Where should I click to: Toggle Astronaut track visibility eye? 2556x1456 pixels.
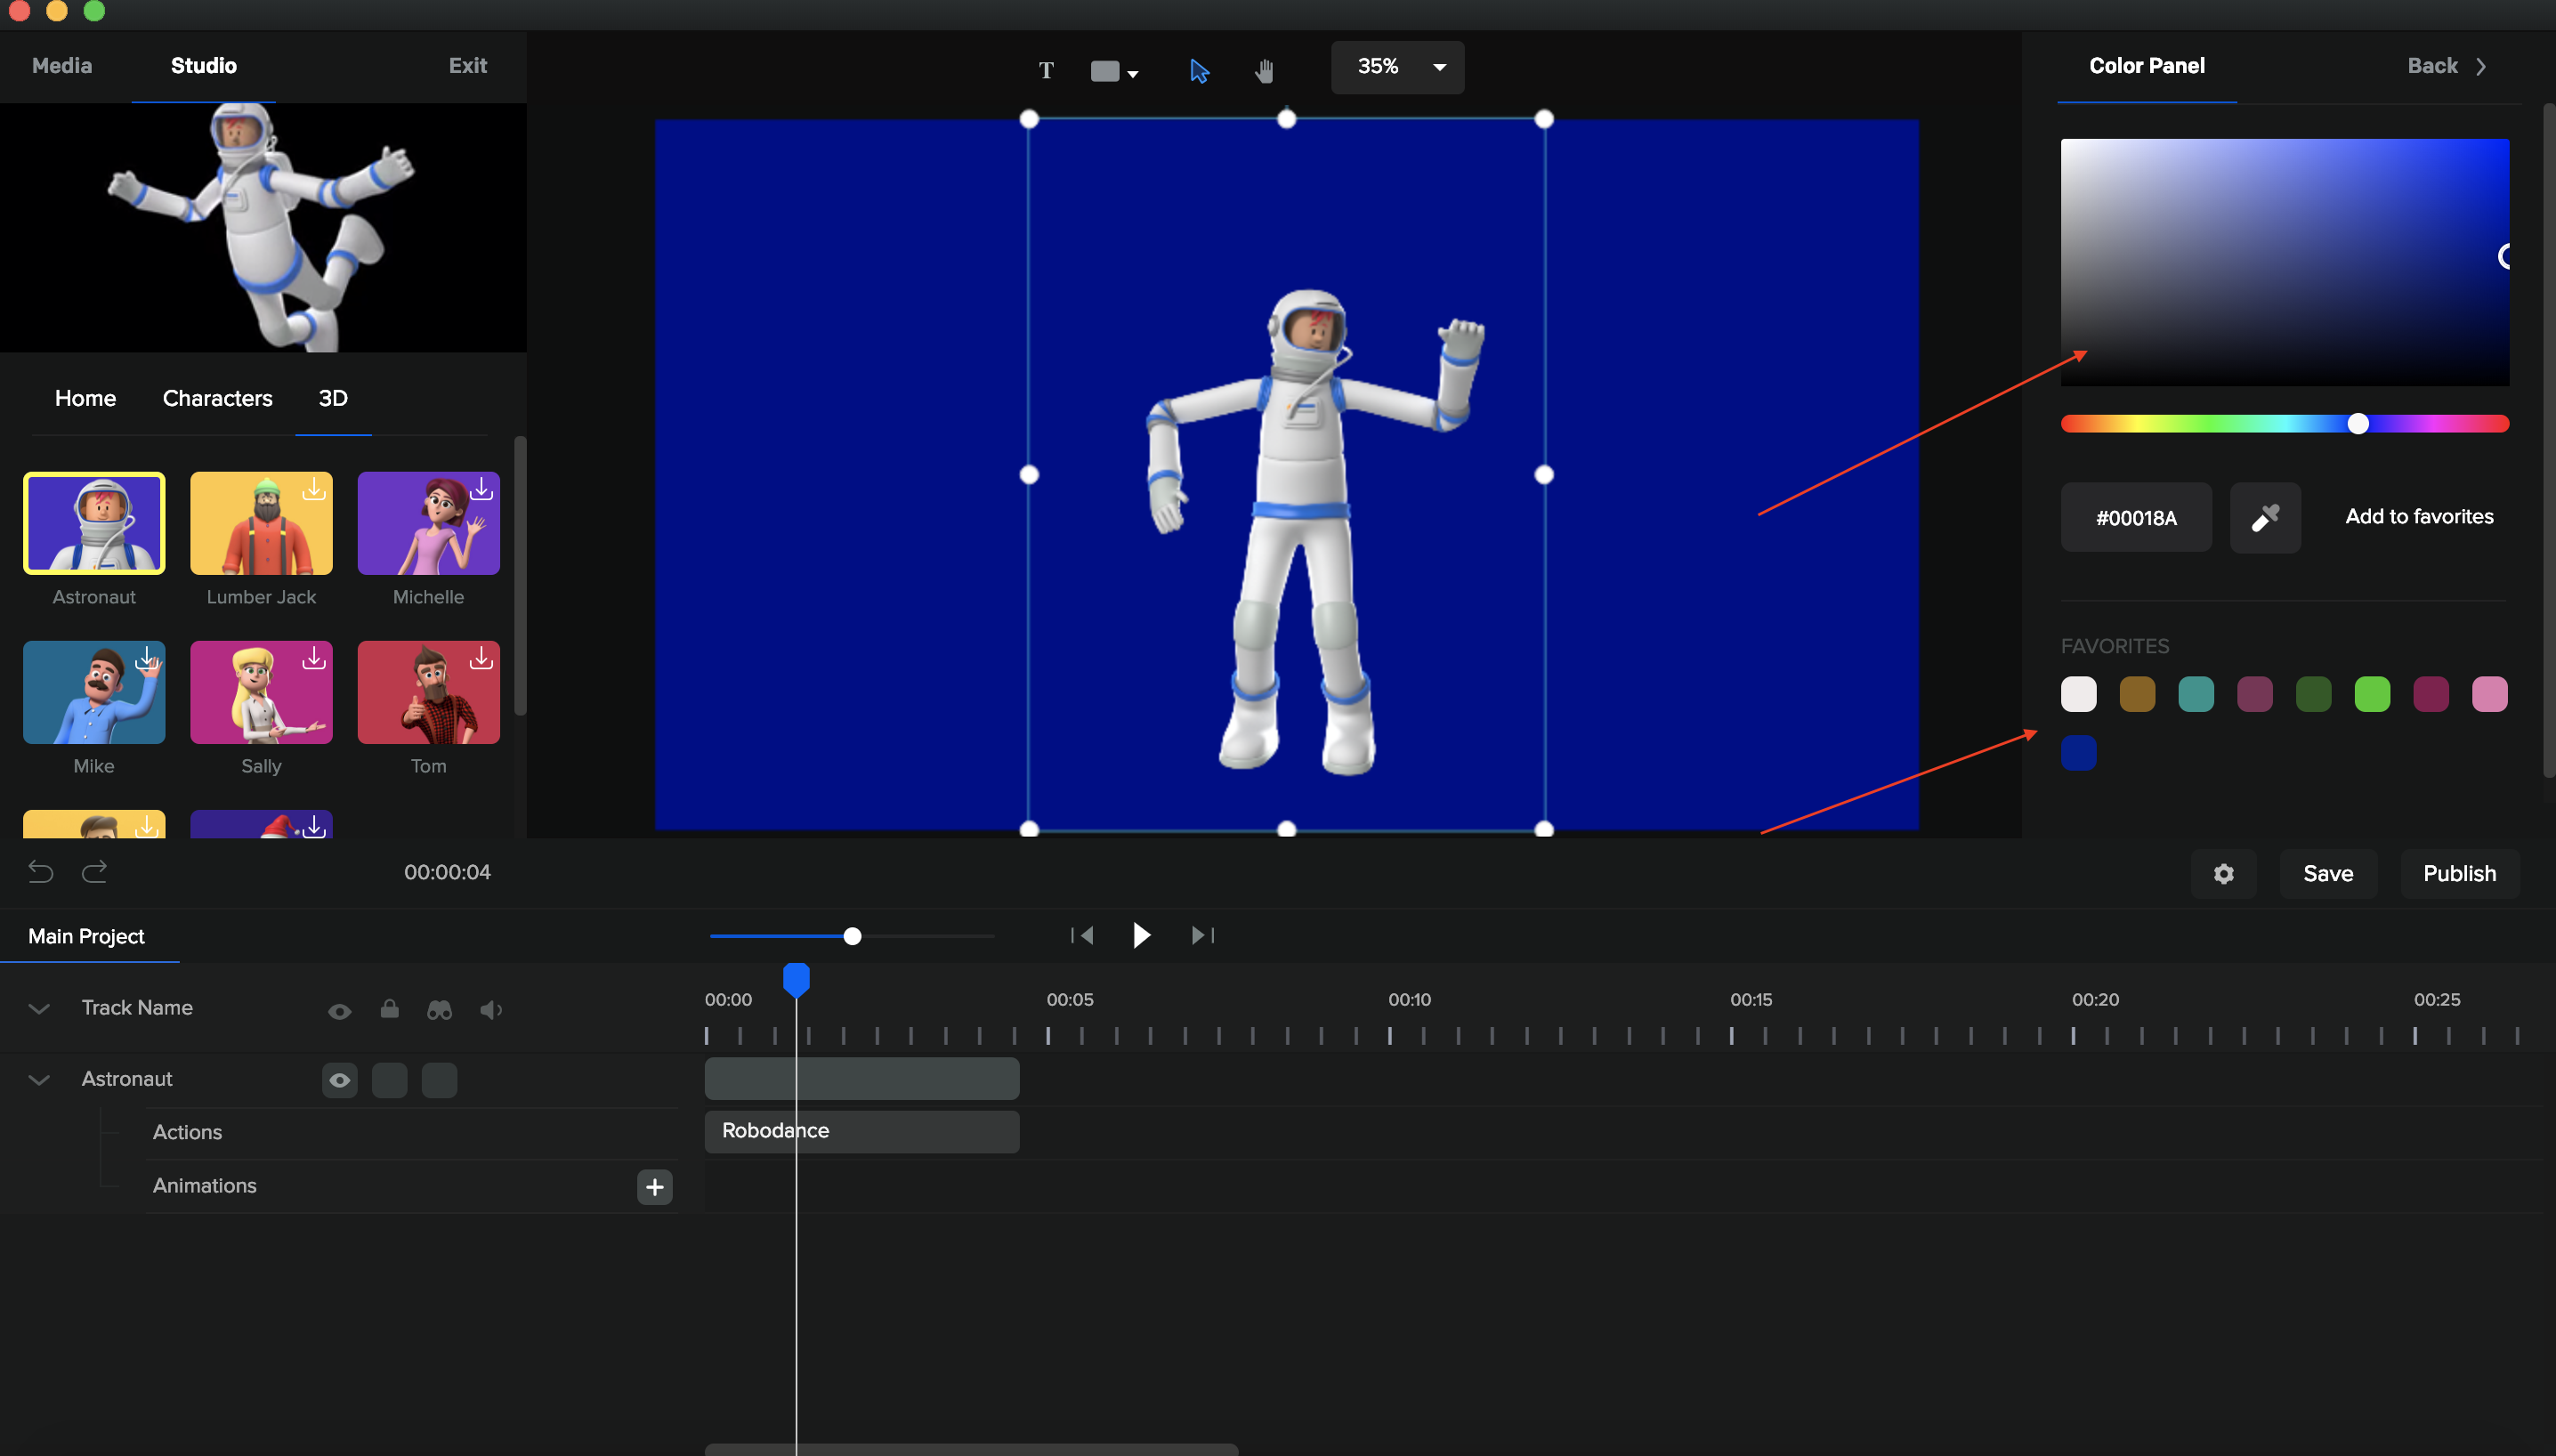(340, 1080)
